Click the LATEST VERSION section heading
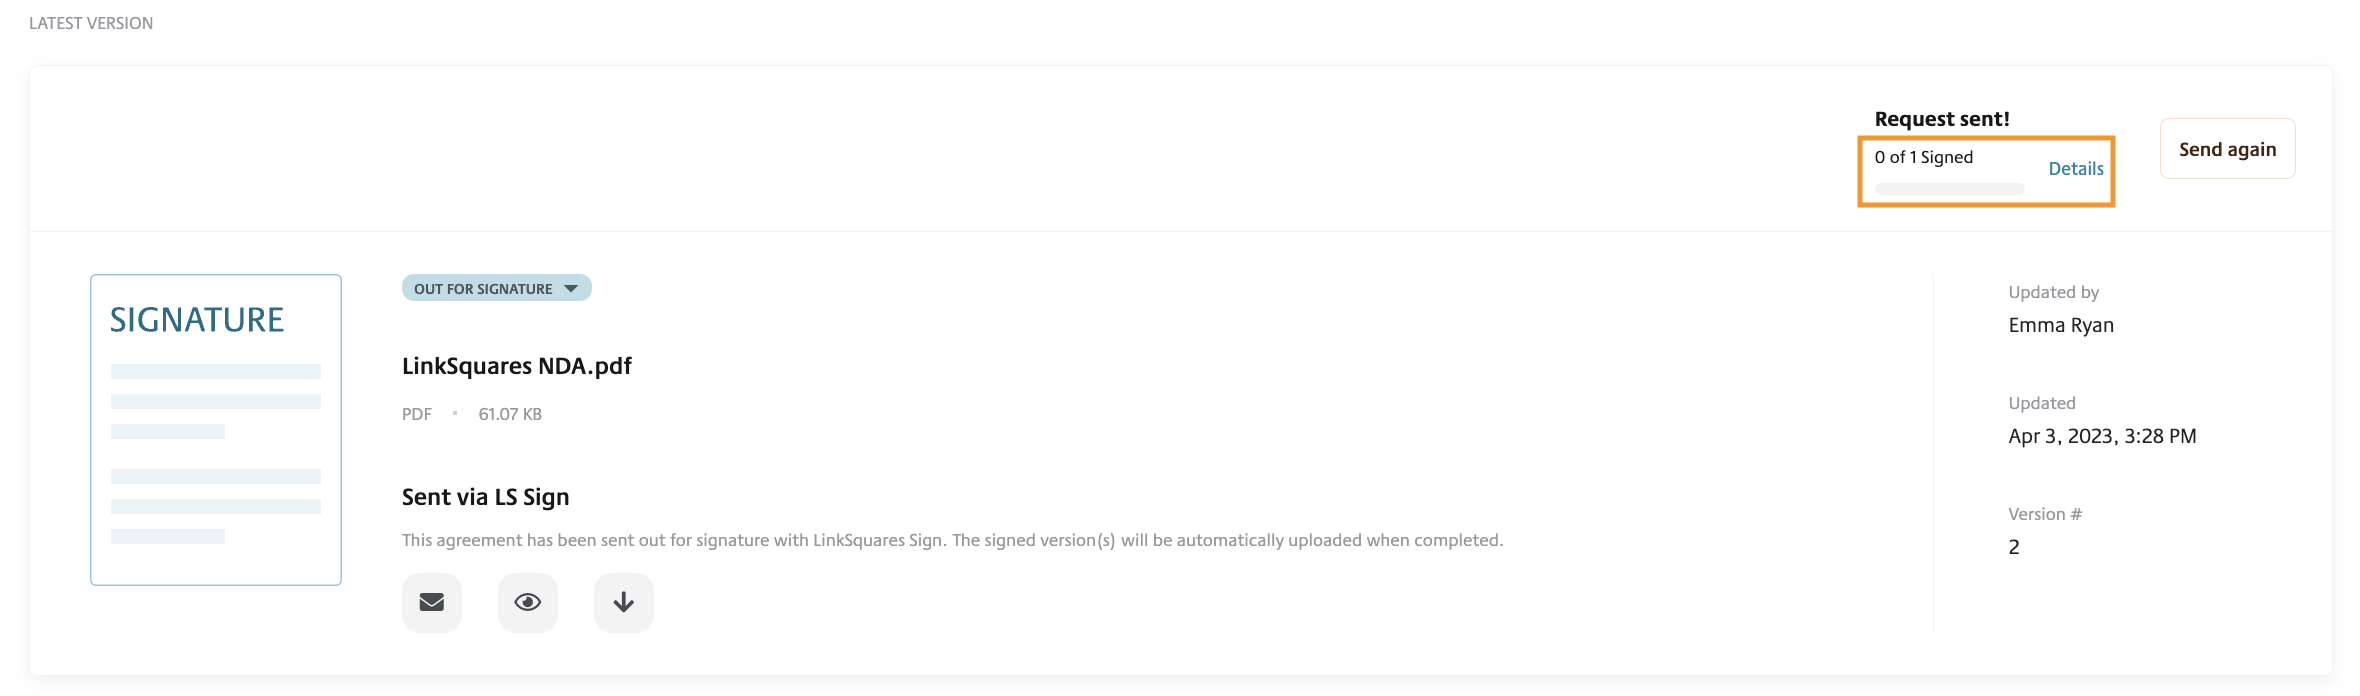The height and width of the screenshot is (696, 2360). click(x=91, y=23)
